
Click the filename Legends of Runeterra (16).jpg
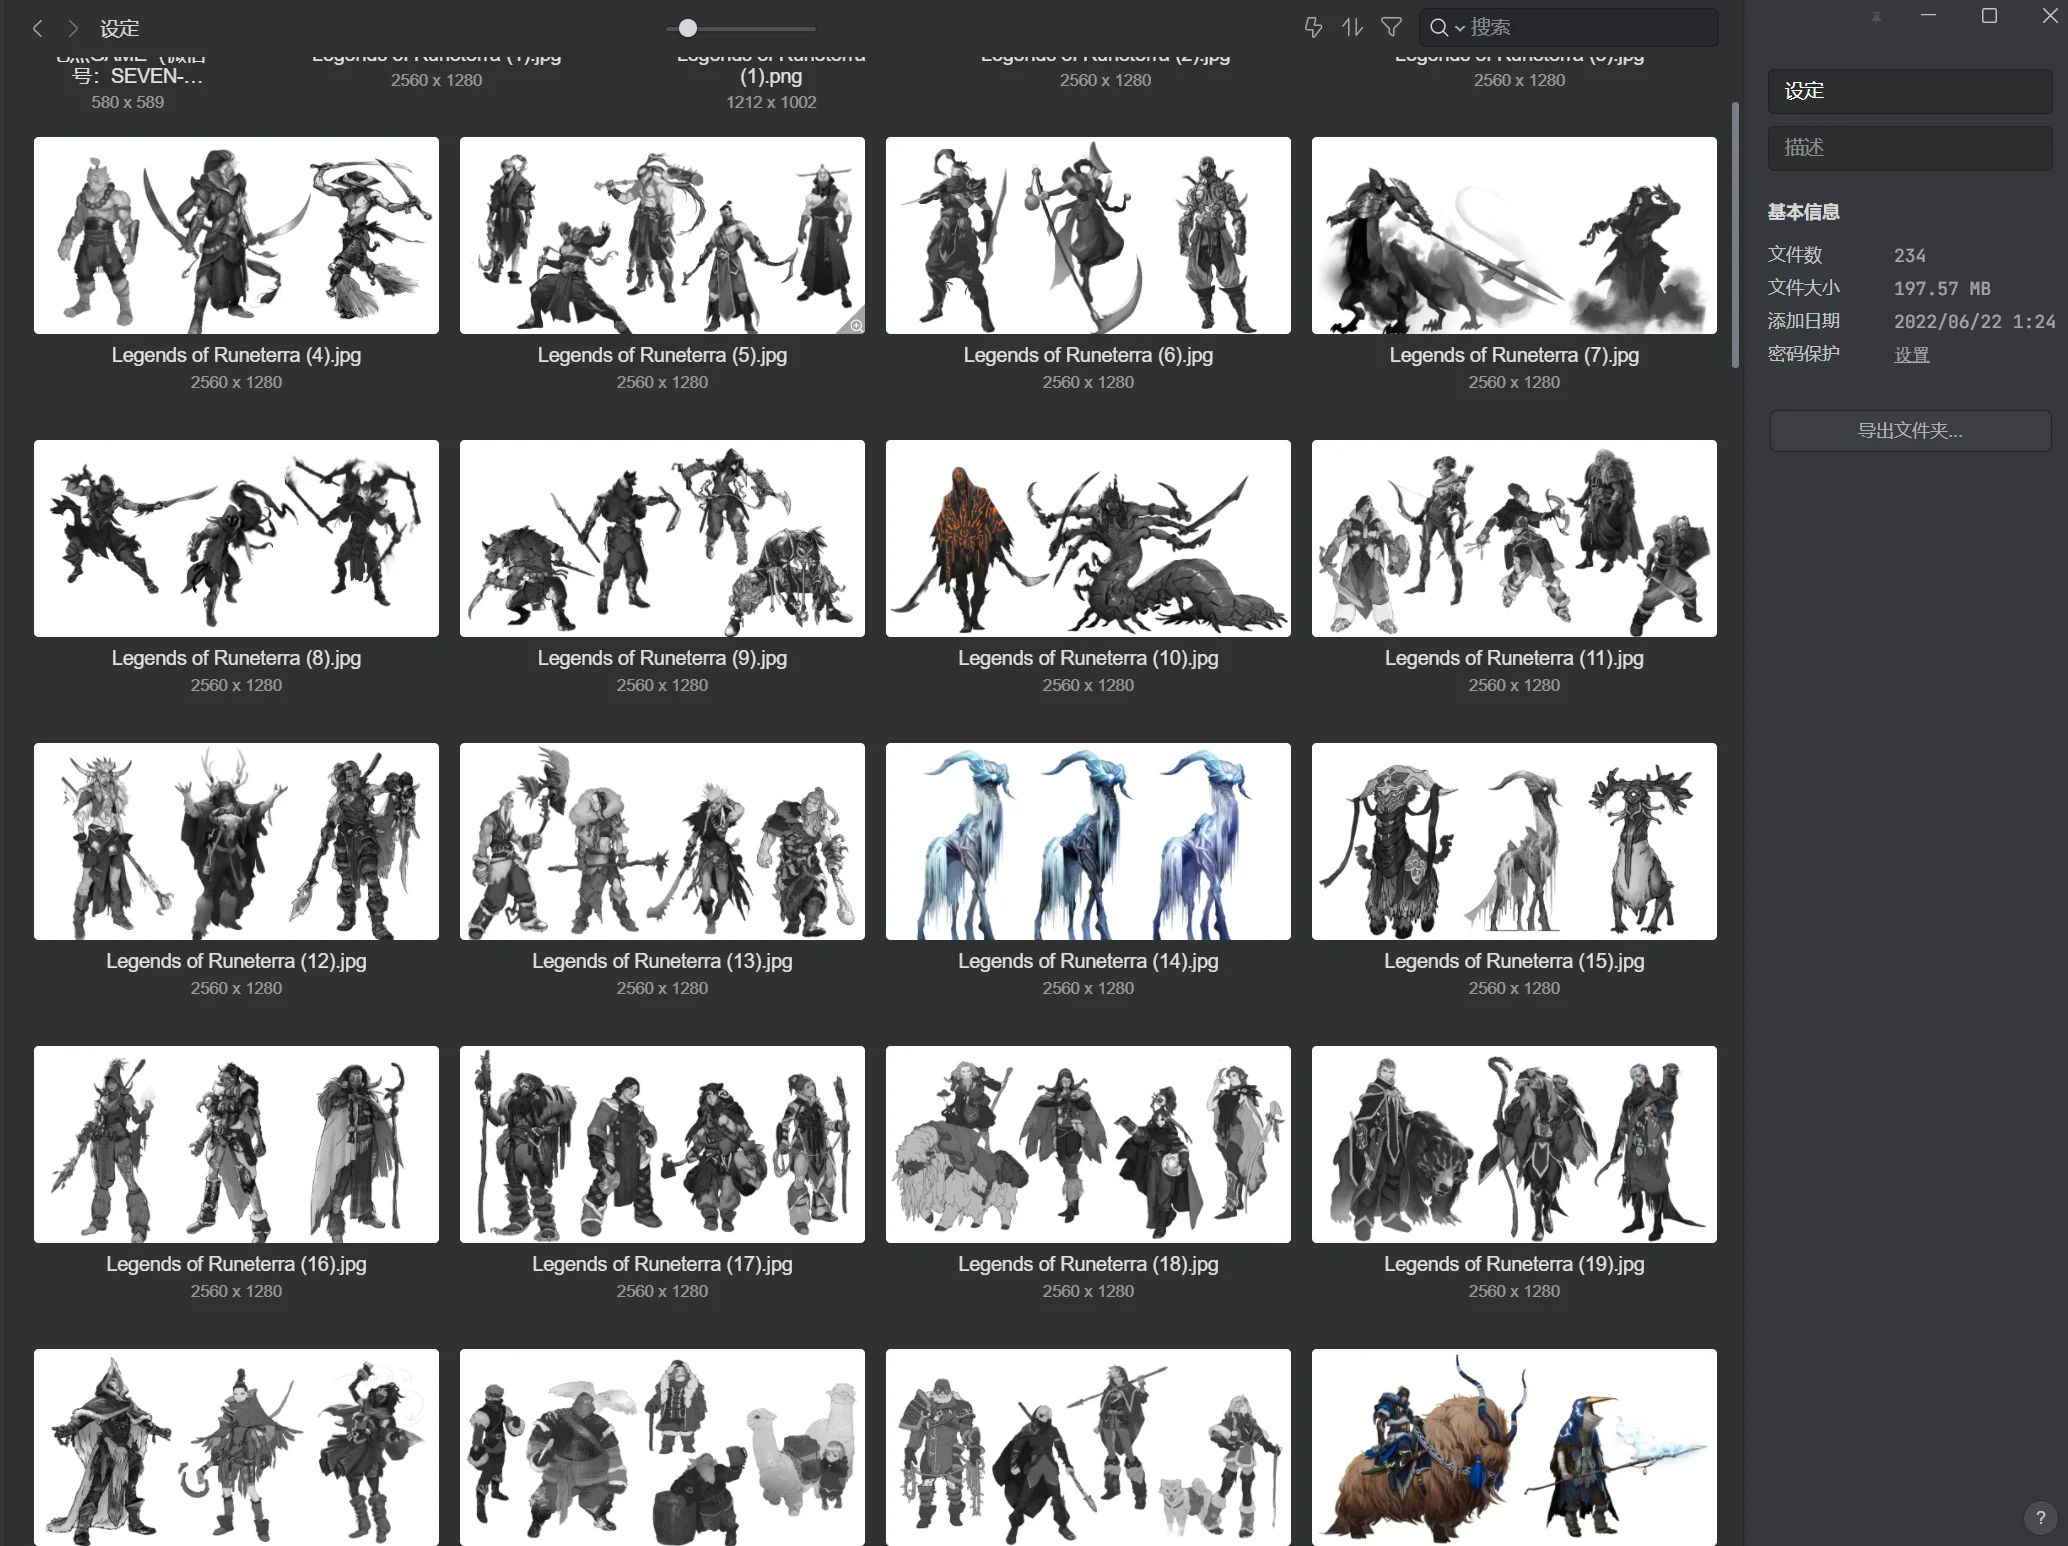(236, 1264)
